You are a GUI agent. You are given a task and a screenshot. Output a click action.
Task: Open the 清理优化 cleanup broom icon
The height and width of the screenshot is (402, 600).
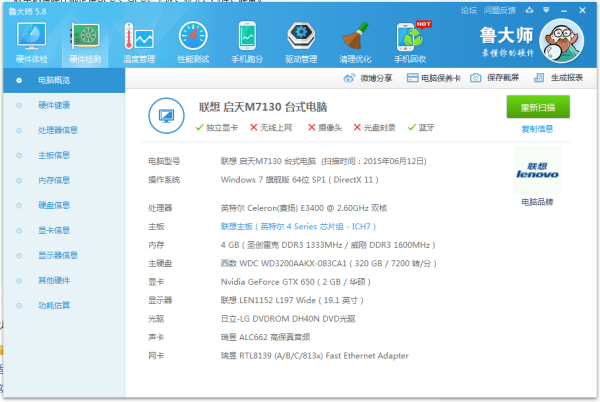click(355, 42)
